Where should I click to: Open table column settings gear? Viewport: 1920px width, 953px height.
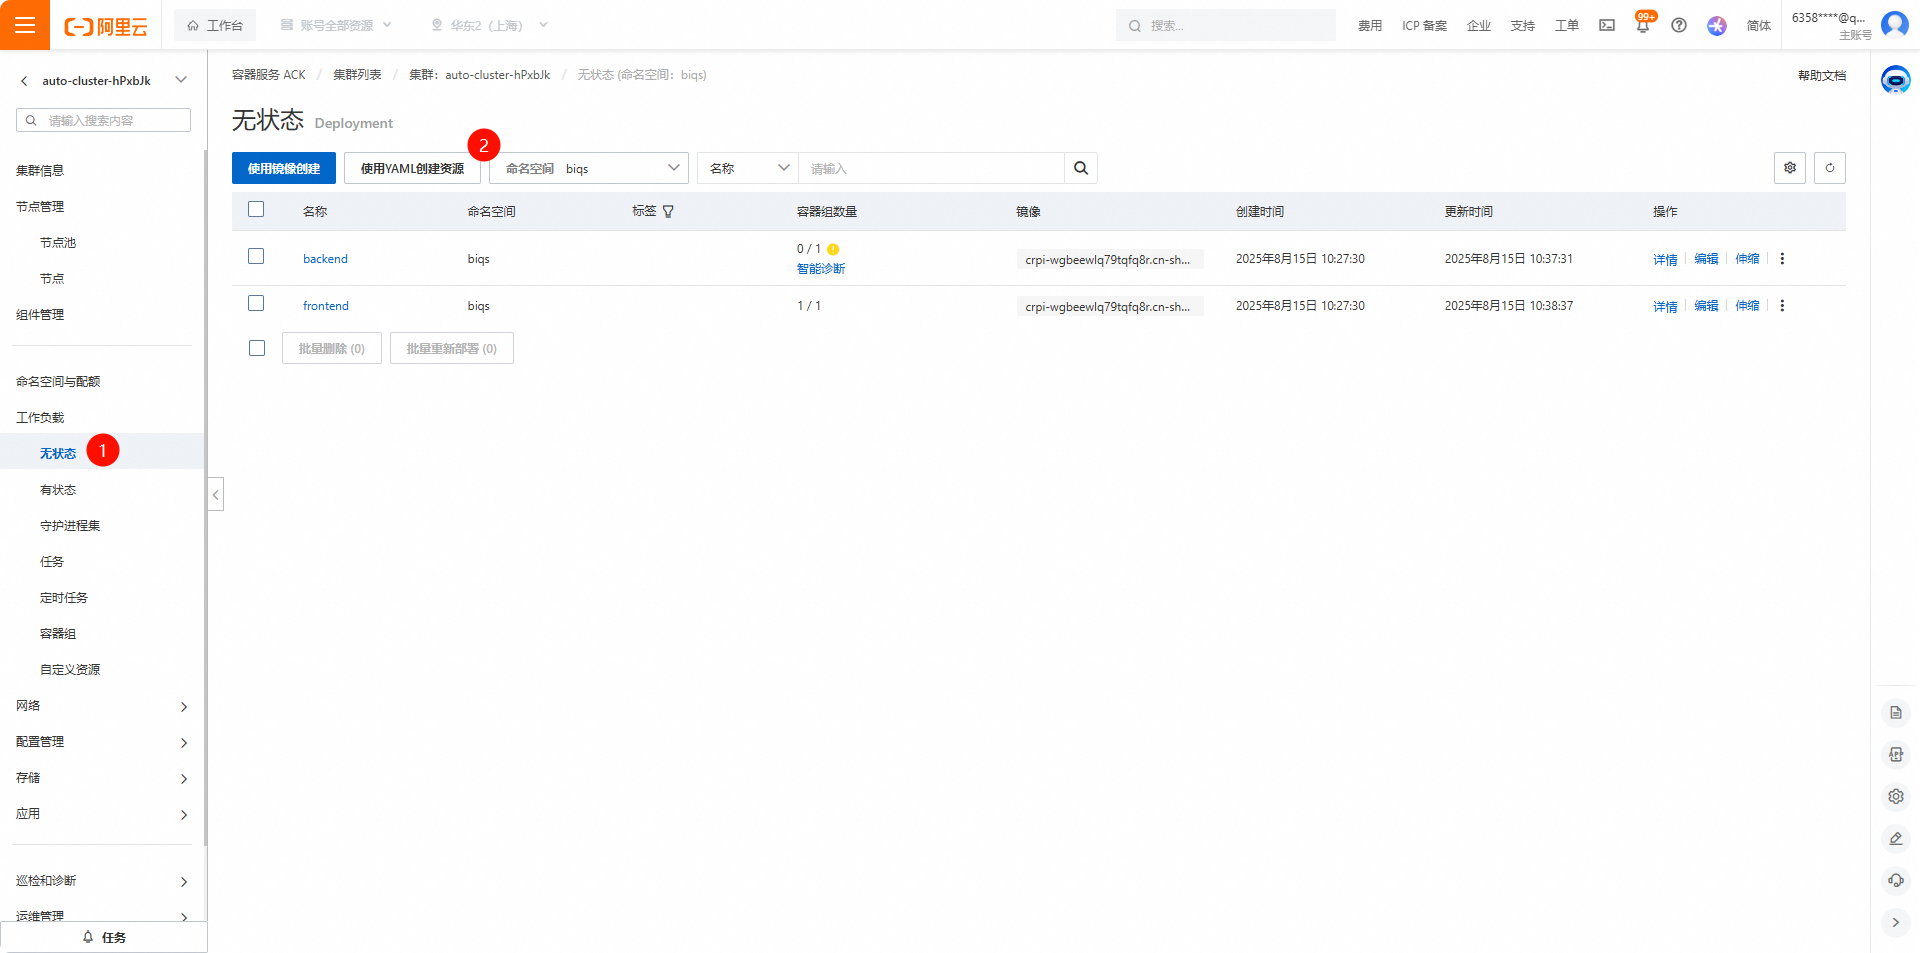tap(1789, 168)
